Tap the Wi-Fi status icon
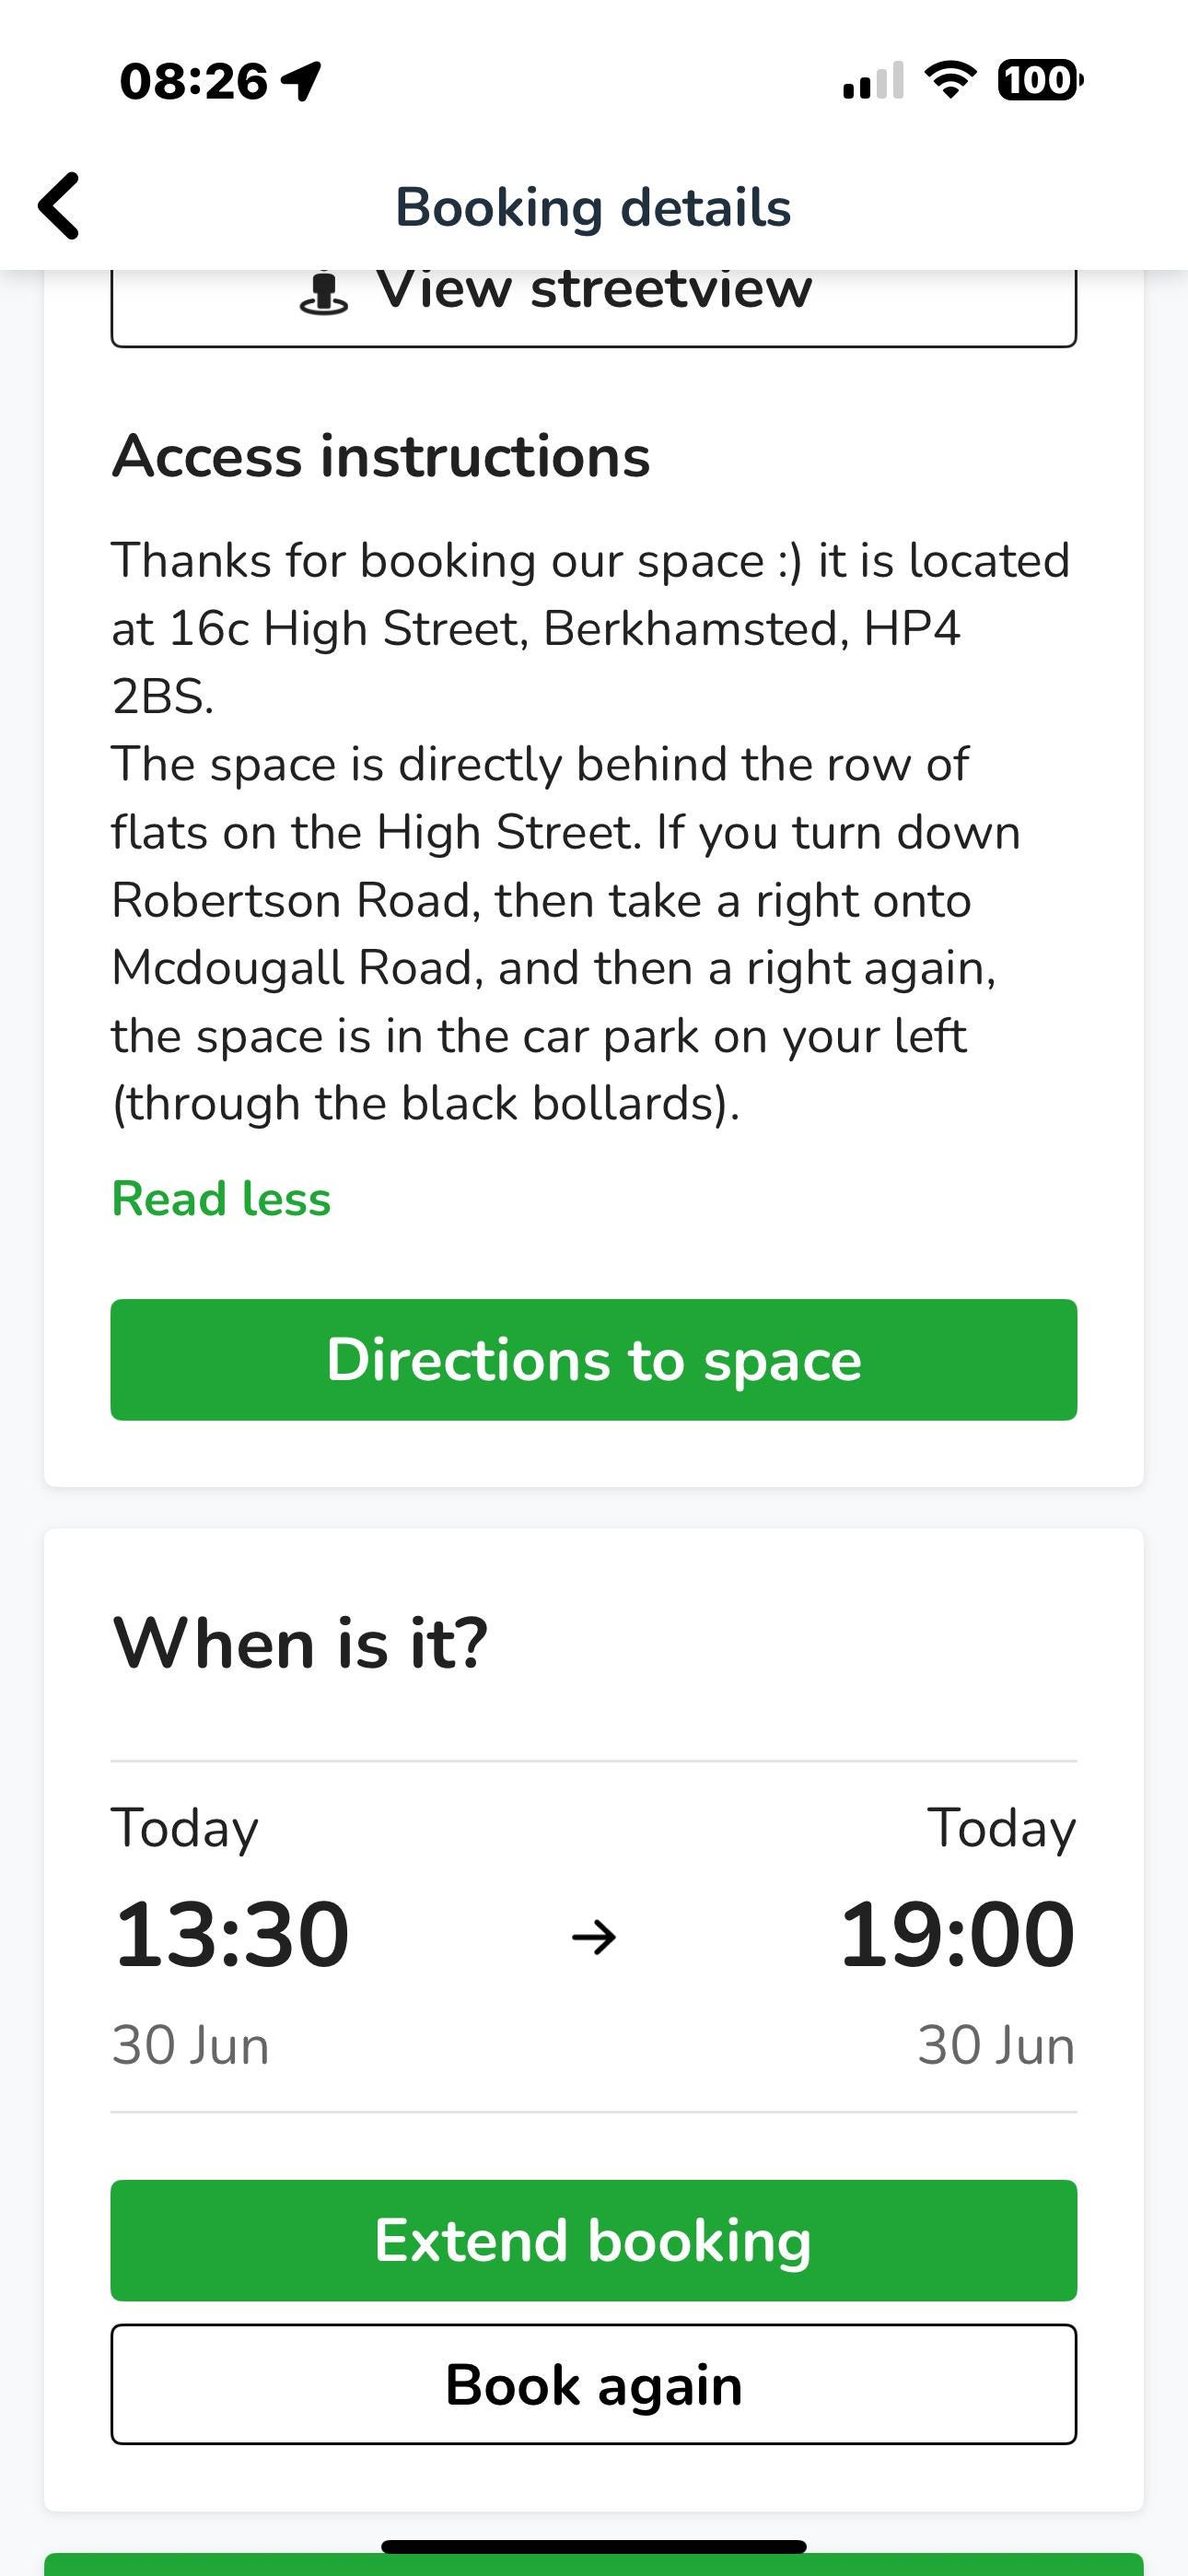The width and height of the screenshot is (1188, 2576). coord(950,80)
